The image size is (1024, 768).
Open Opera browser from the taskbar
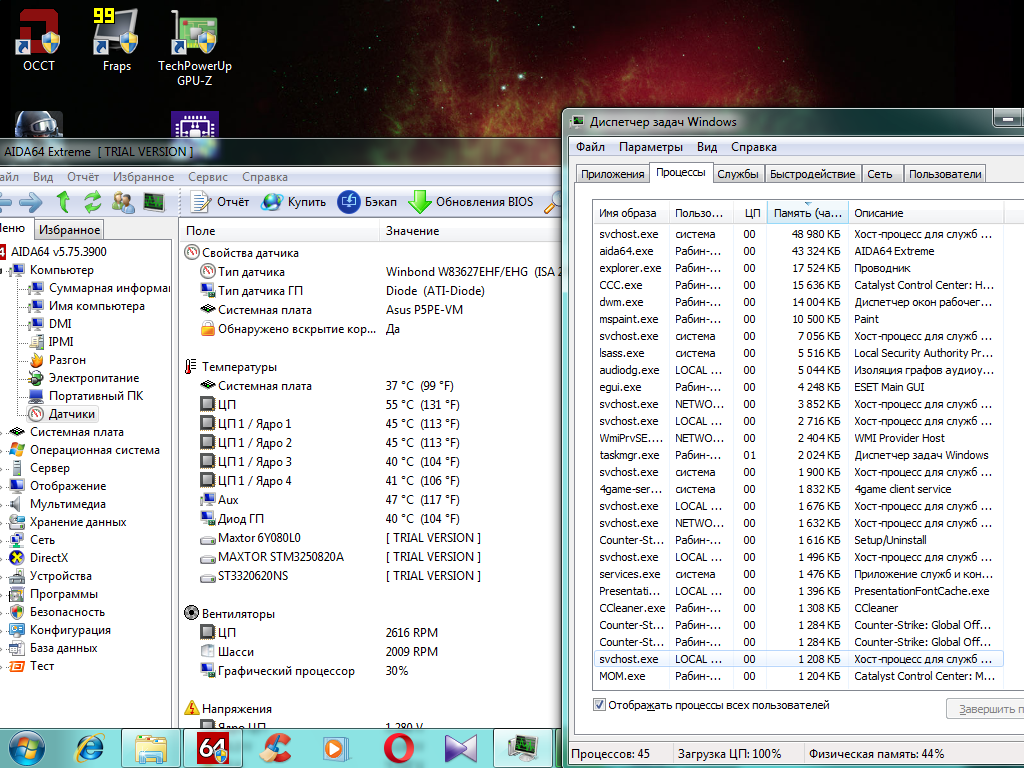point(398,748)
